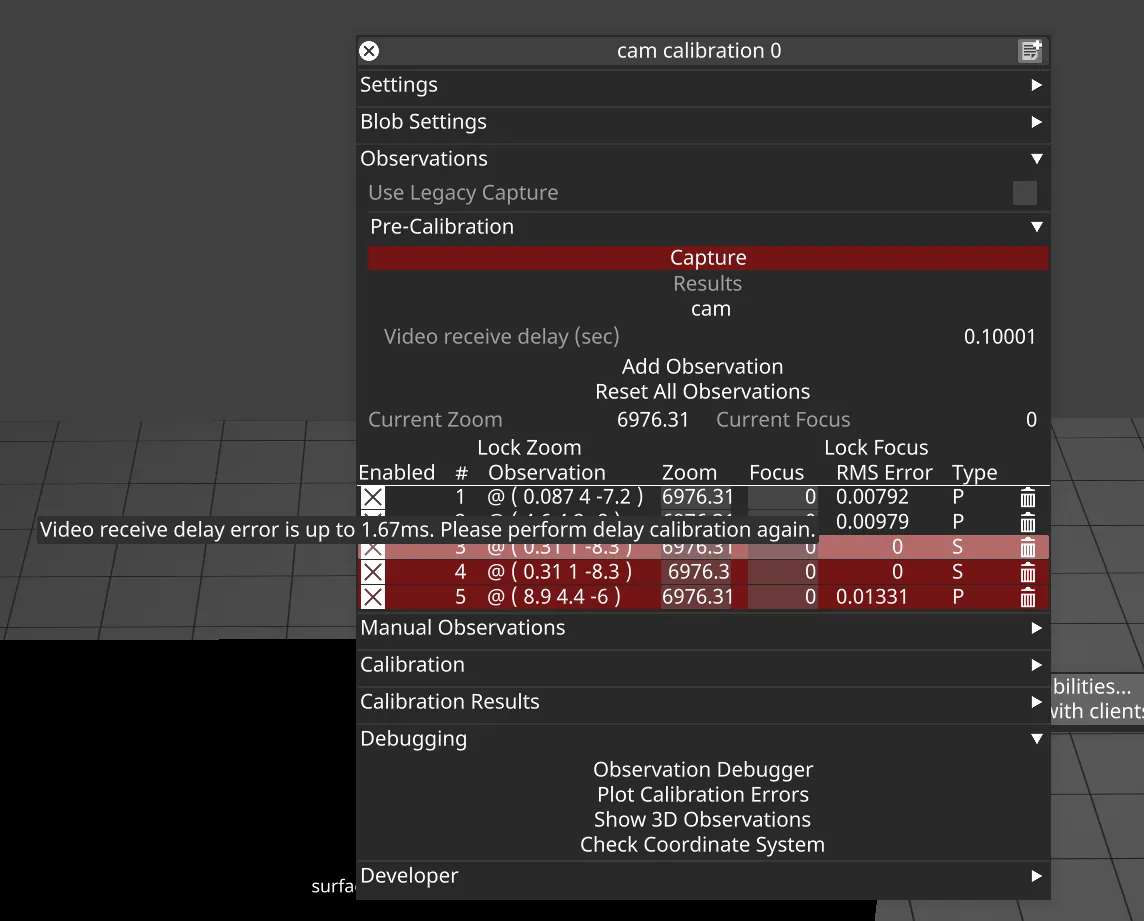Delete observation 1 with the trash icon
The image size is (1144, 921).
click(1027, 497)
